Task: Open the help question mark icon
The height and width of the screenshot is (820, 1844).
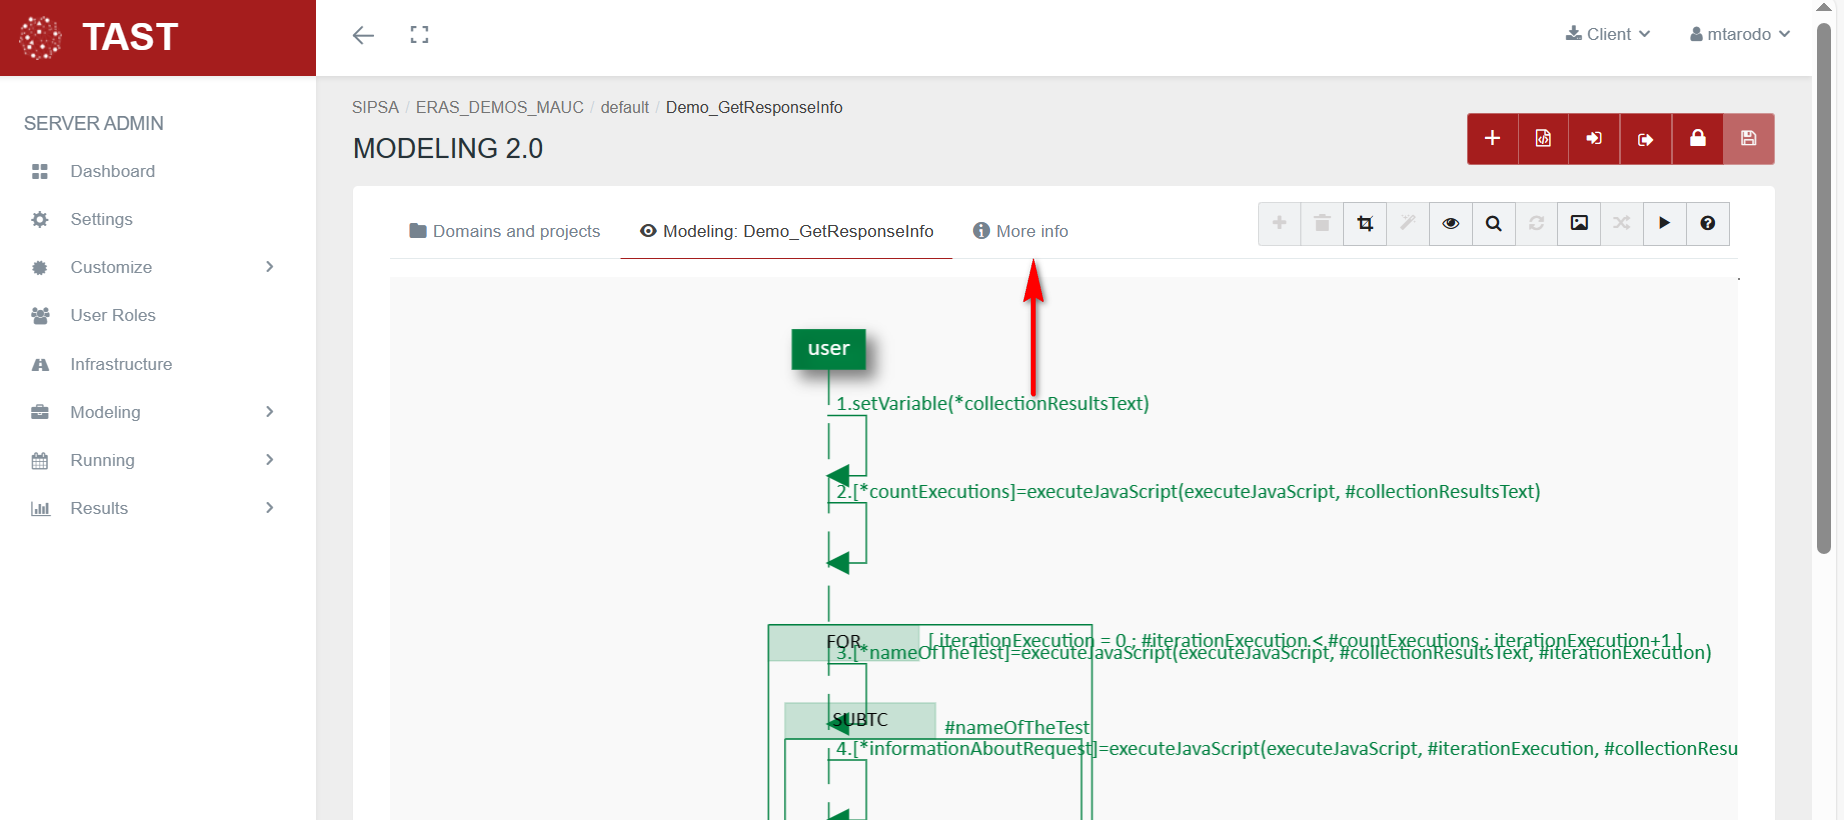Action: (1707, 224)
